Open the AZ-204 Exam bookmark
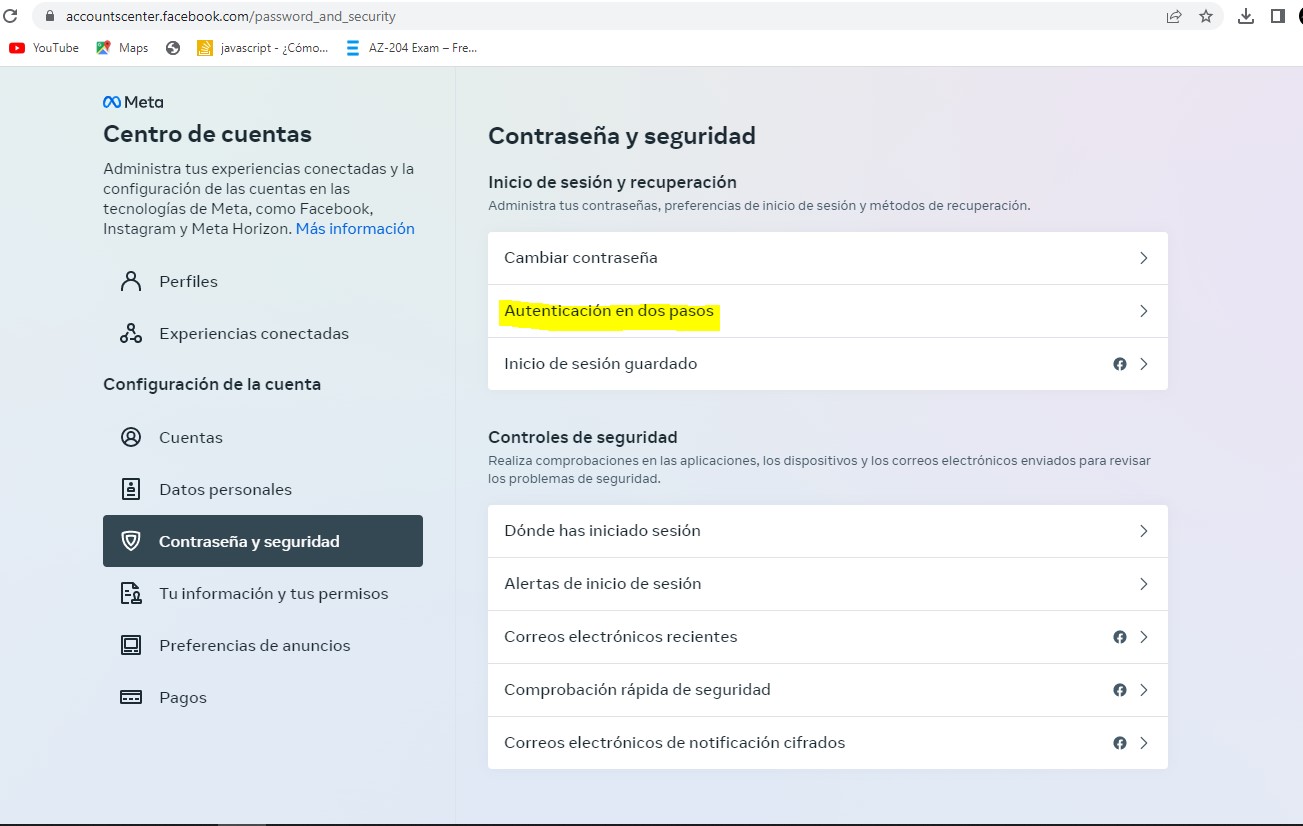Screen dimensions: 1303x826 (x=411, y=48)
